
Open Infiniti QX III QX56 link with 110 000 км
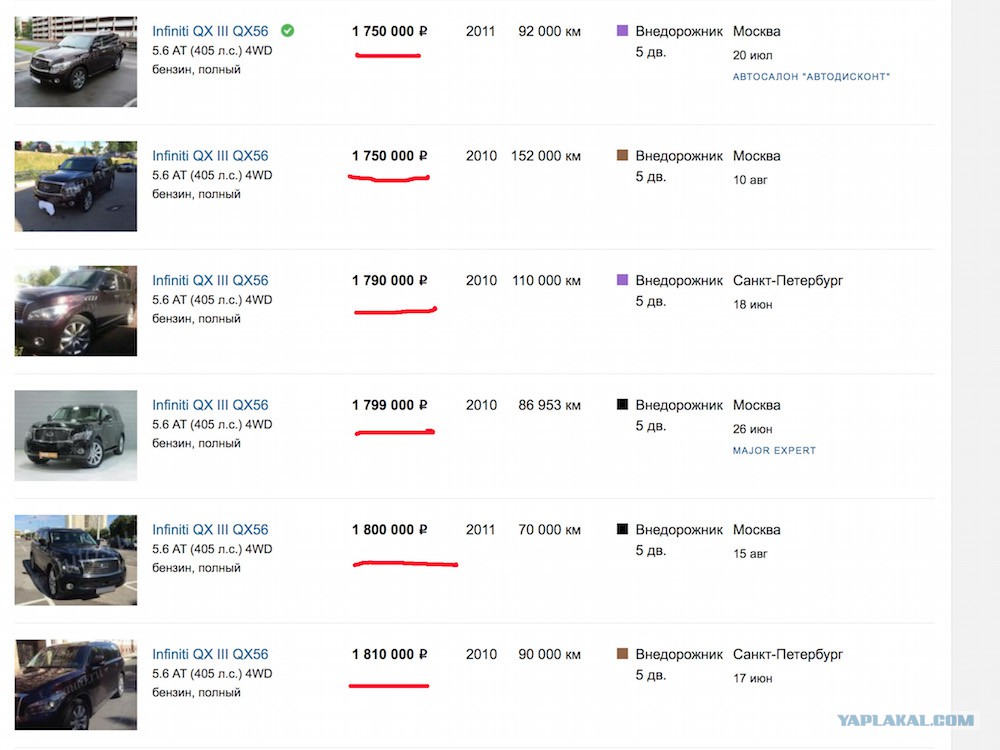(x=210, y=280)
